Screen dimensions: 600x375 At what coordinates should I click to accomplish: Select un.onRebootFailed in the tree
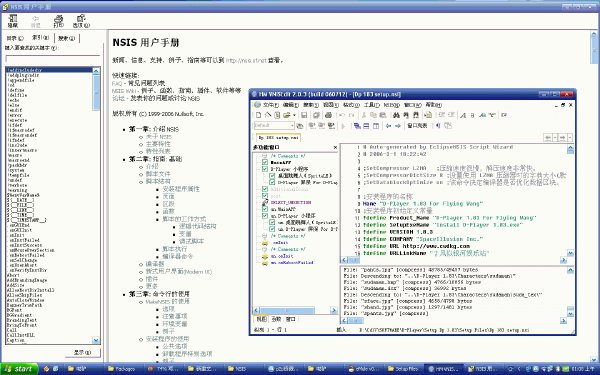[x=292, y=262]
